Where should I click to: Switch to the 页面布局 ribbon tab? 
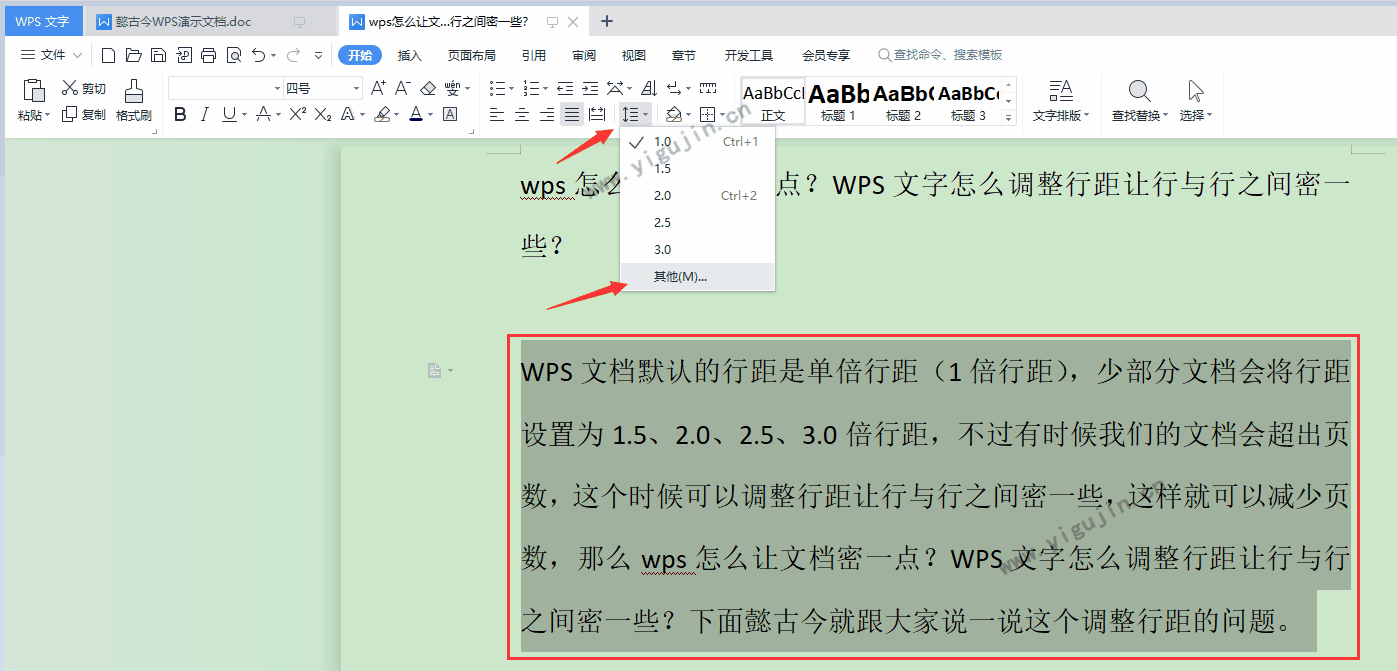pyautogui.click(x=471, y=55)
